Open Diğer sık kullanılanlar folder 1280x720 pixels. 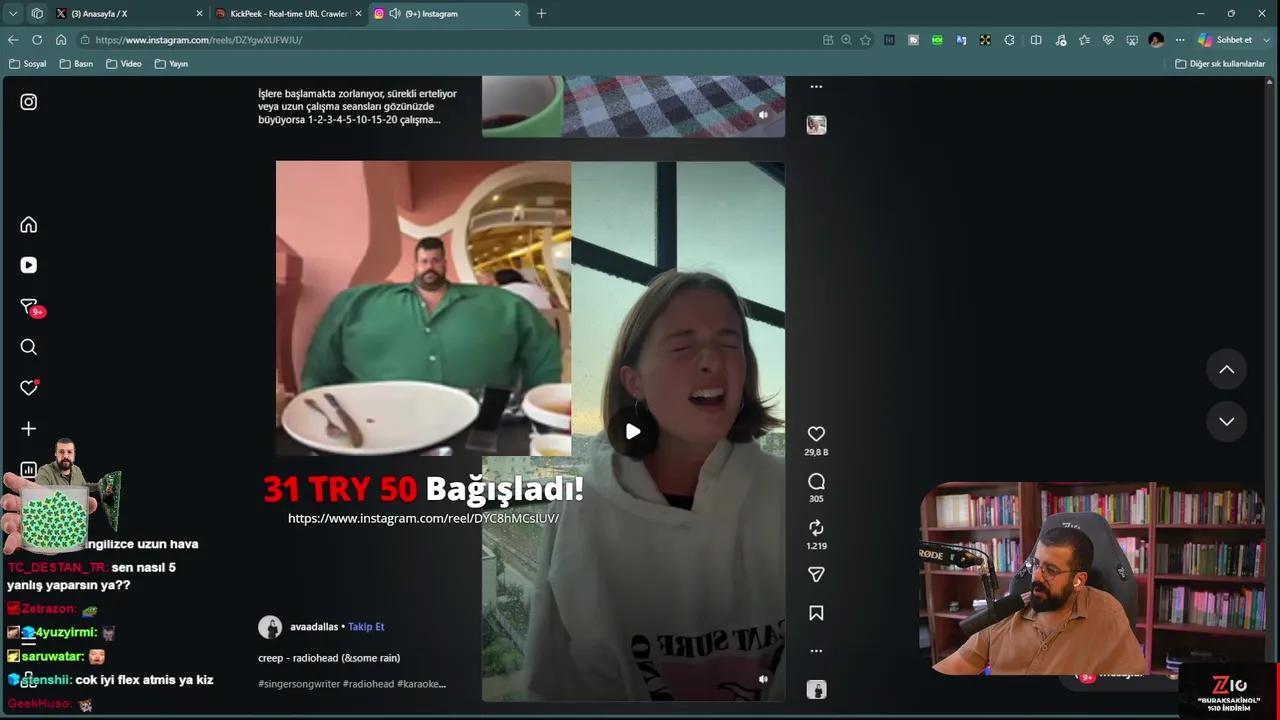[x=1219, y=64]
